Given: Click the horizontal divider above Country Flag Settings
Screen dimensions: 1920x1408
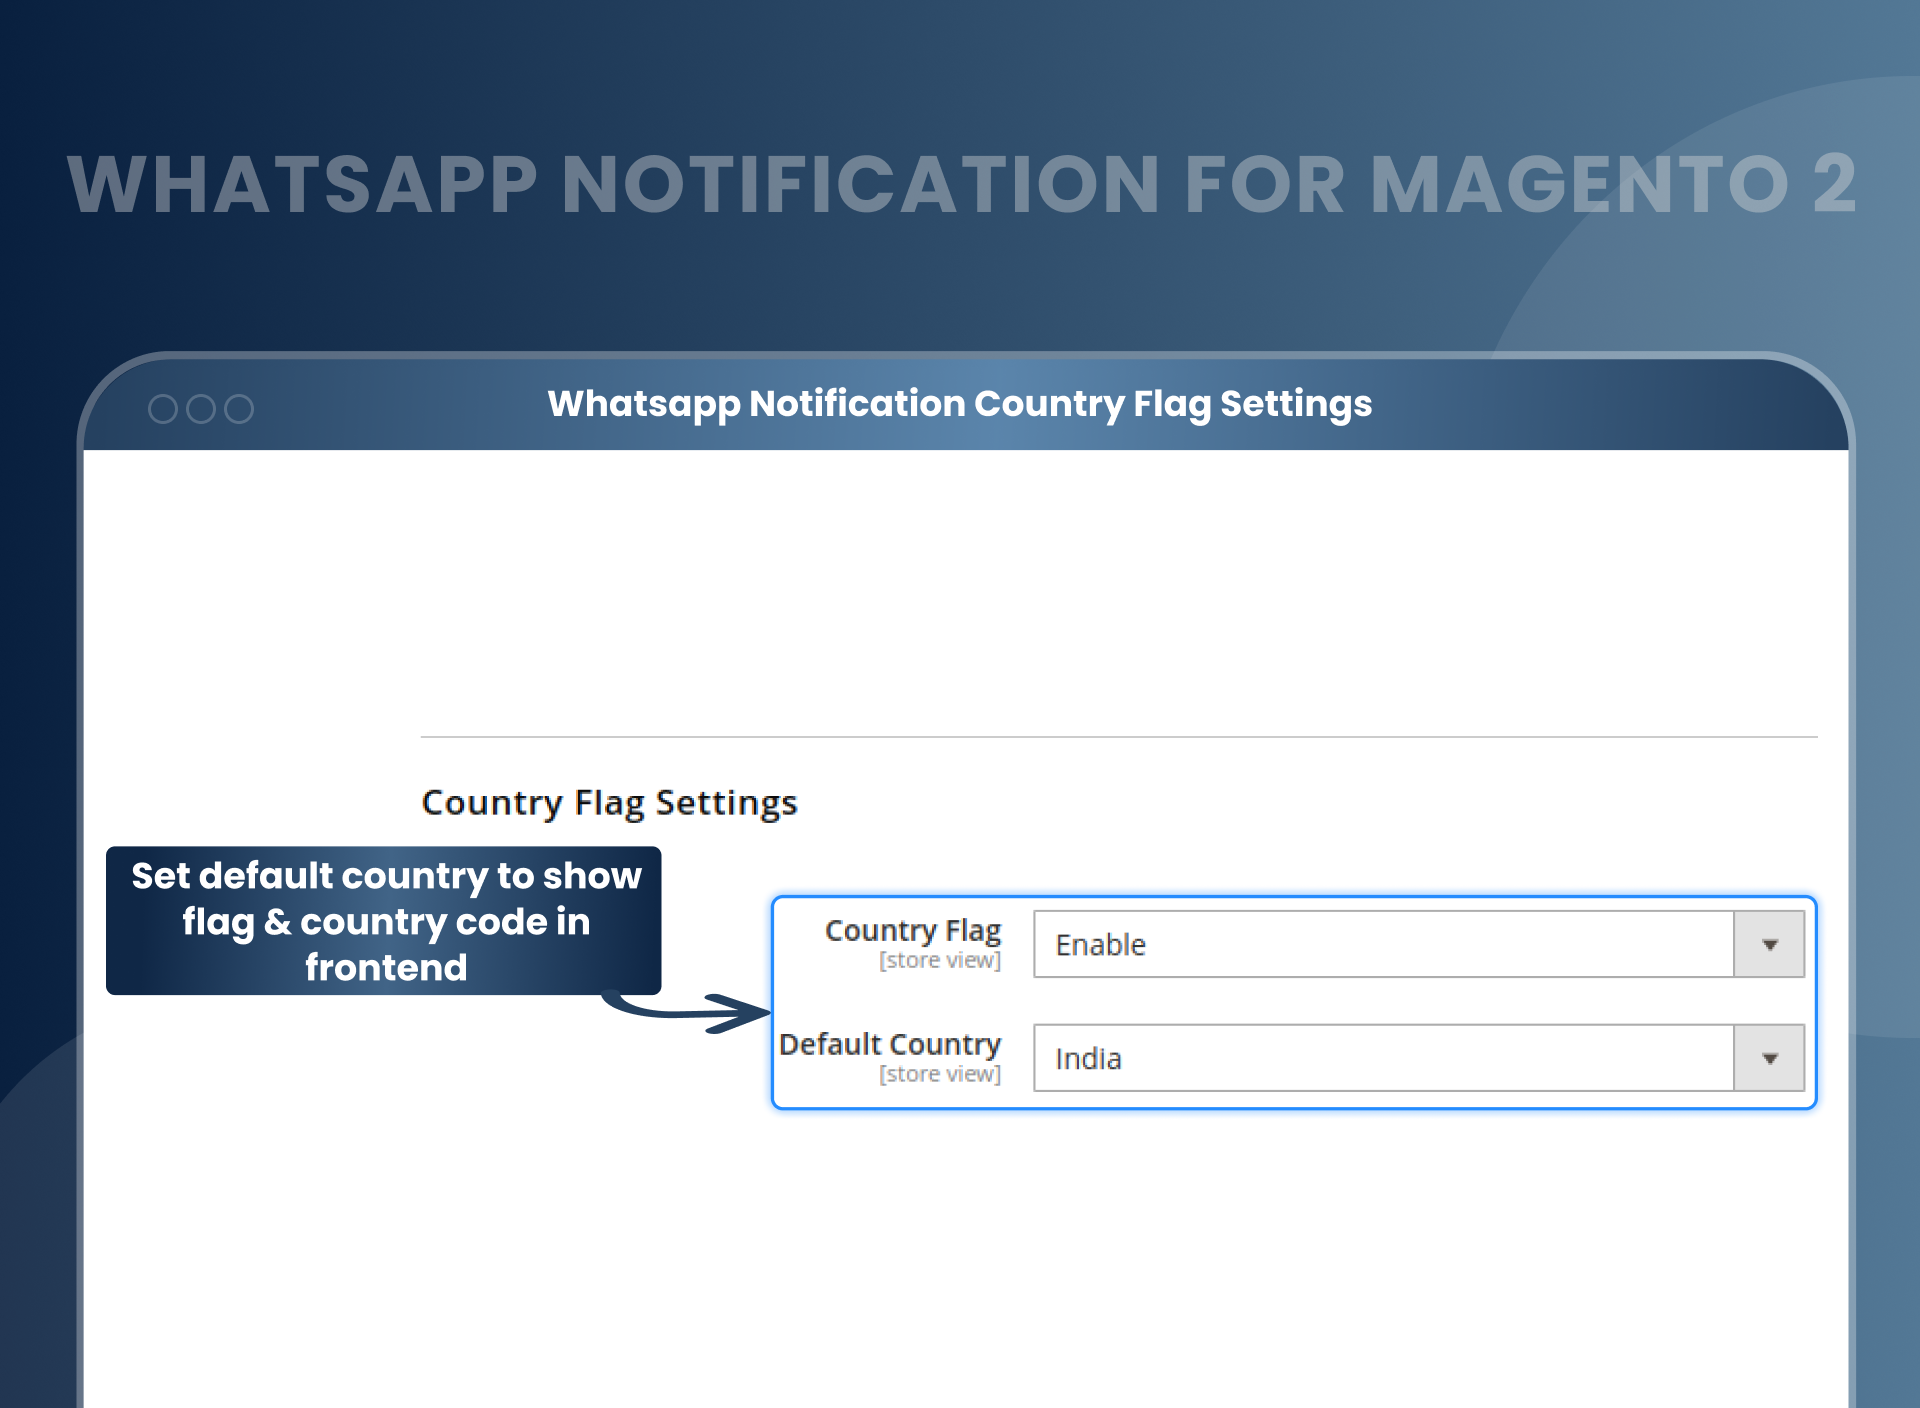Looking at the screenshot, I should pos(1118,737).
